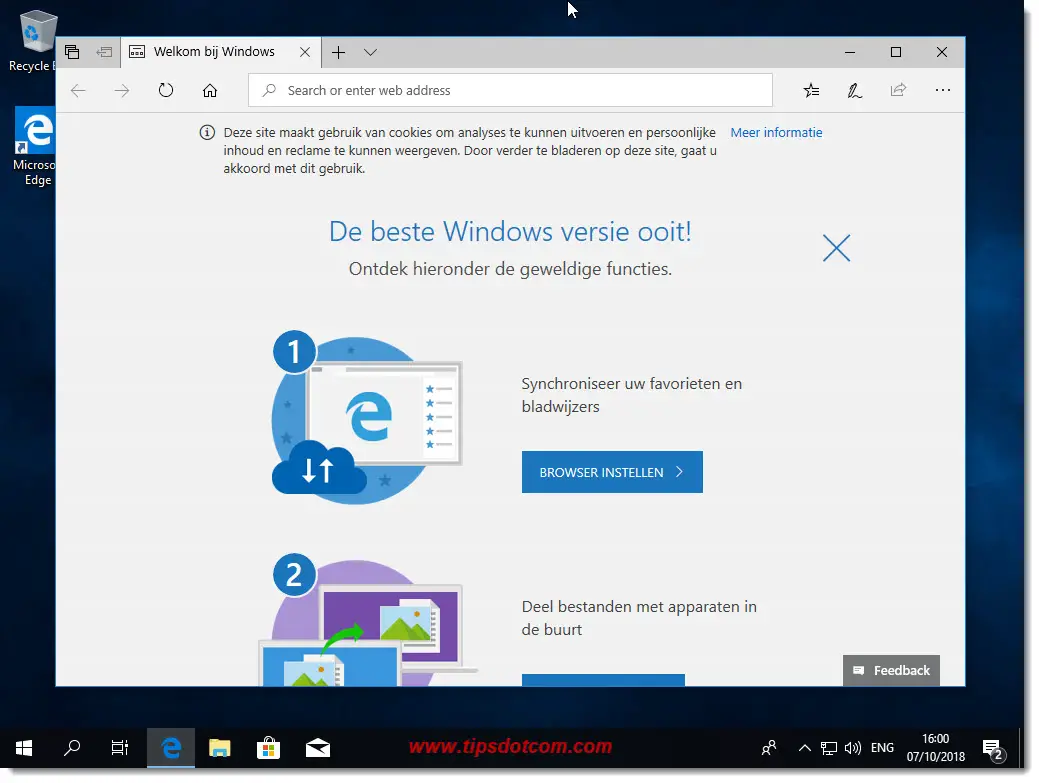
Task: Share this page icon
Action: (899, 90)
